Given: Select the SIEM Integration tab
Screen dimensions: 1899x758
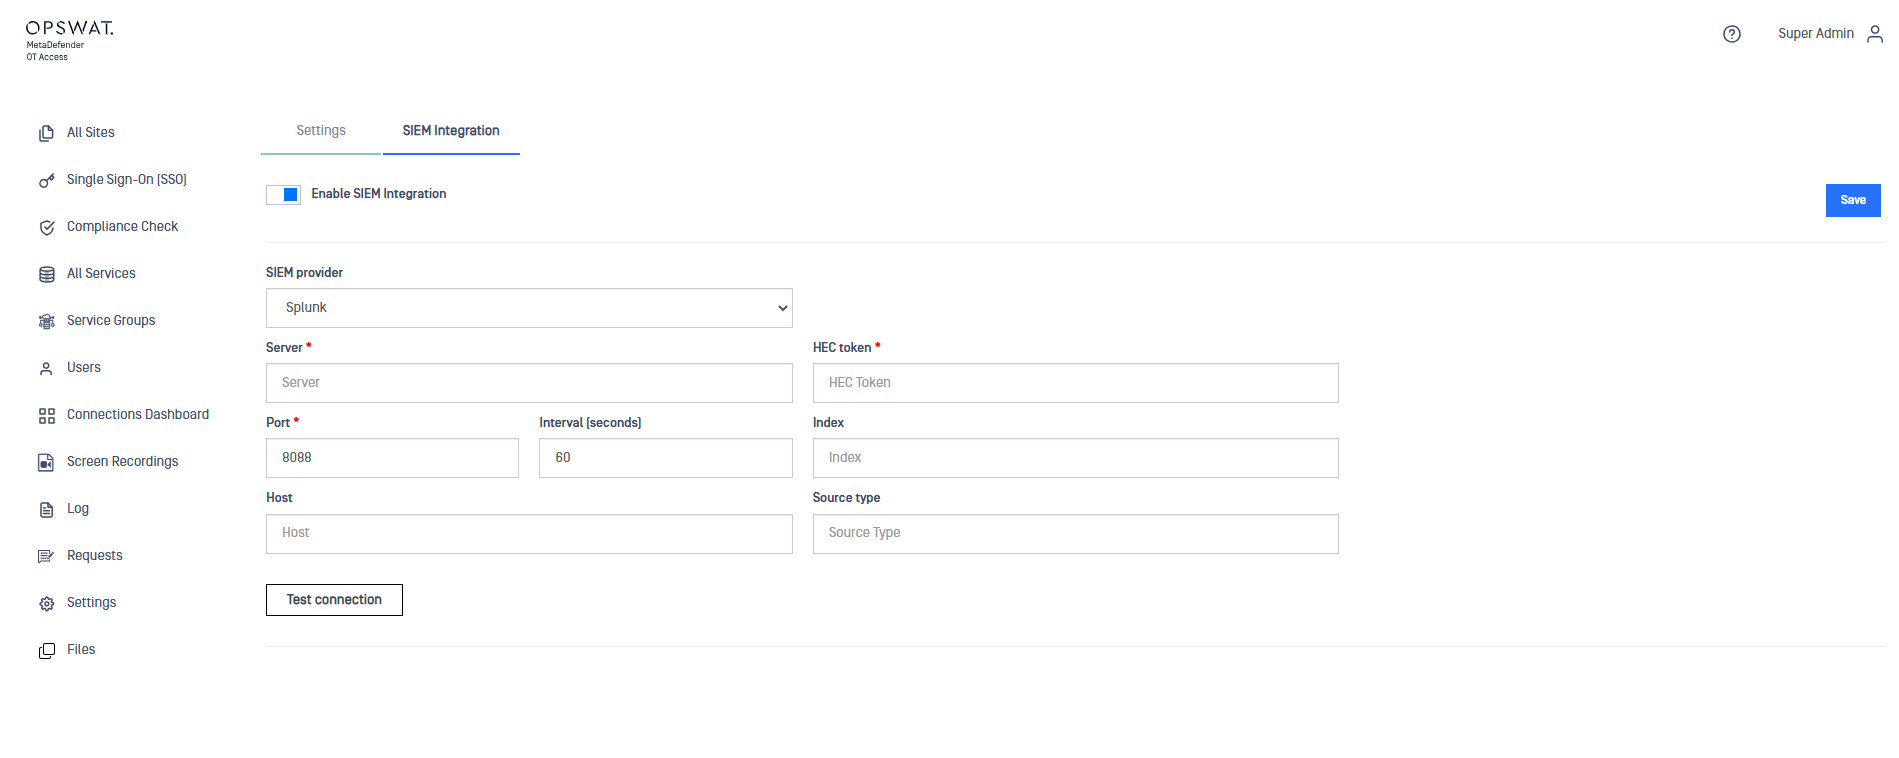Looking at the screenshot, I should click(x=451, y=131).
